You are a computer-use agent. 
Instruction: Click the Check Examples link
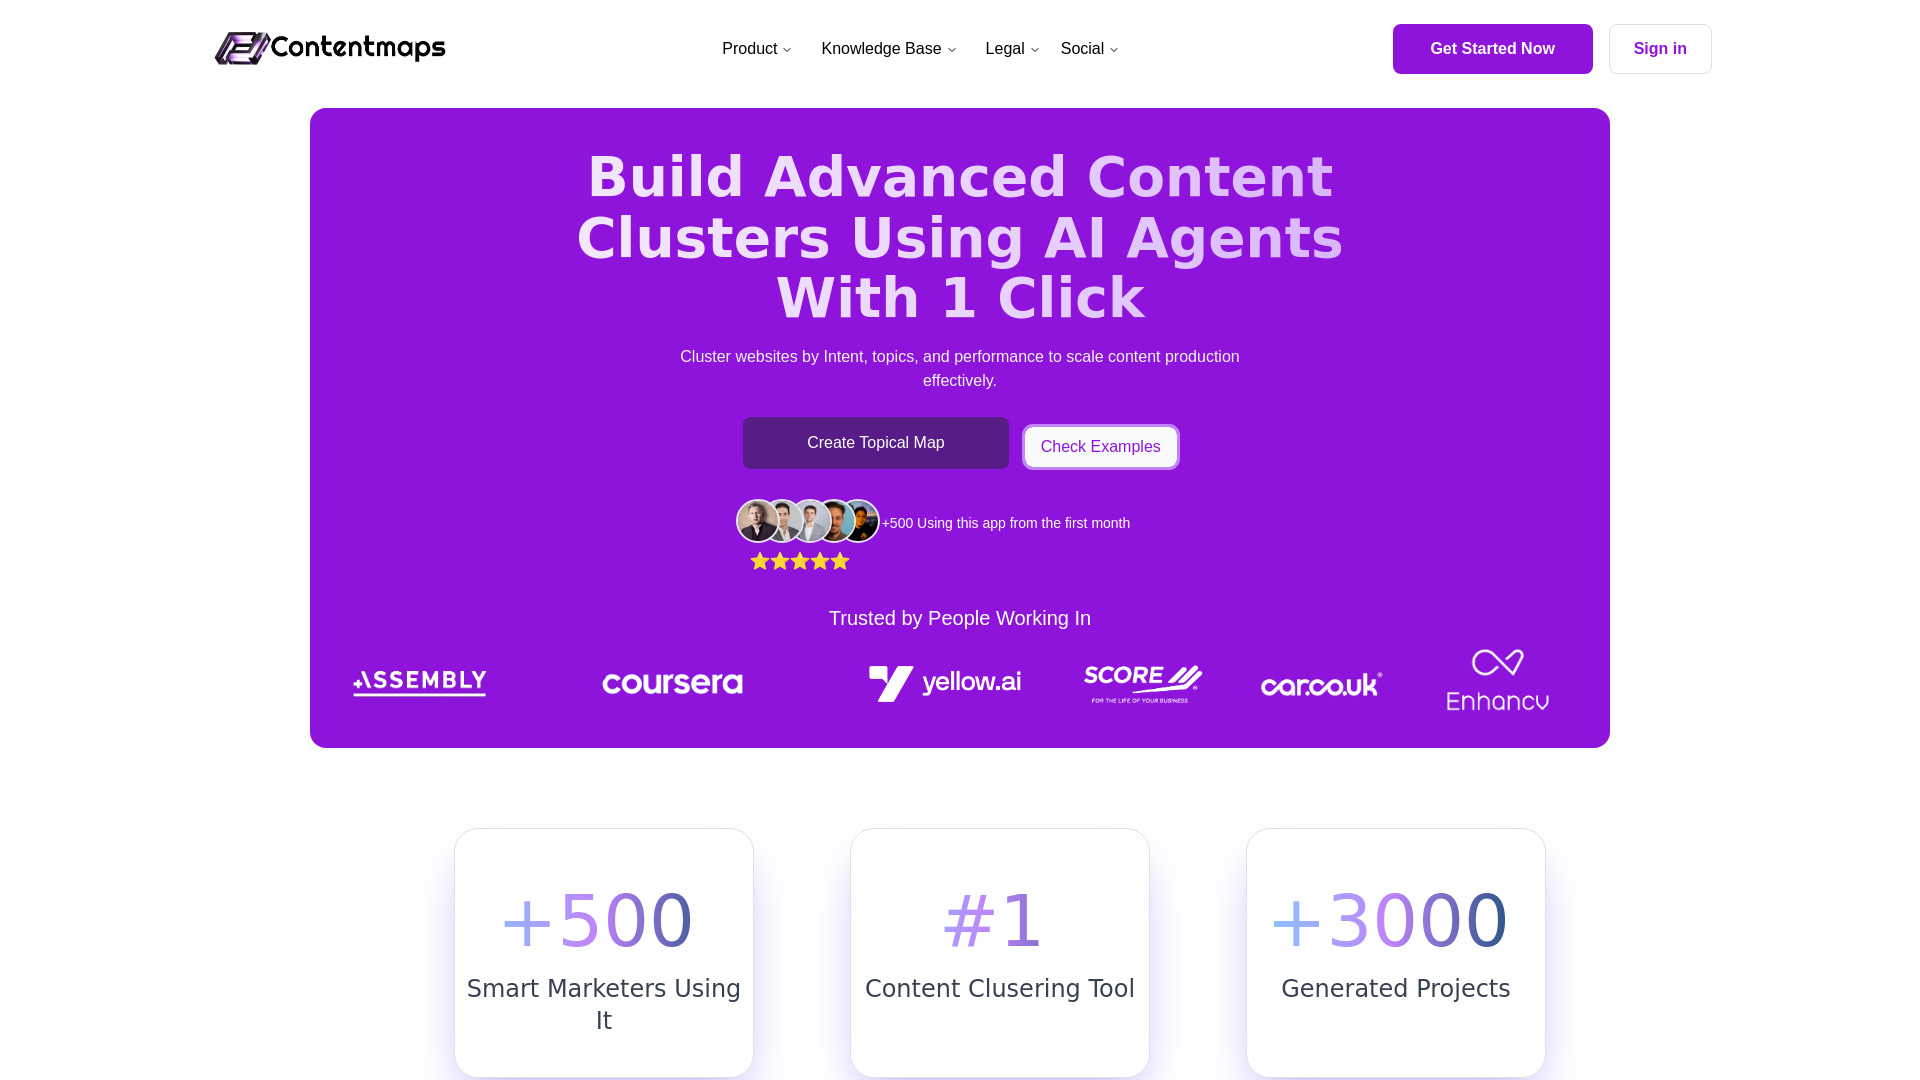click(1098, 447)
